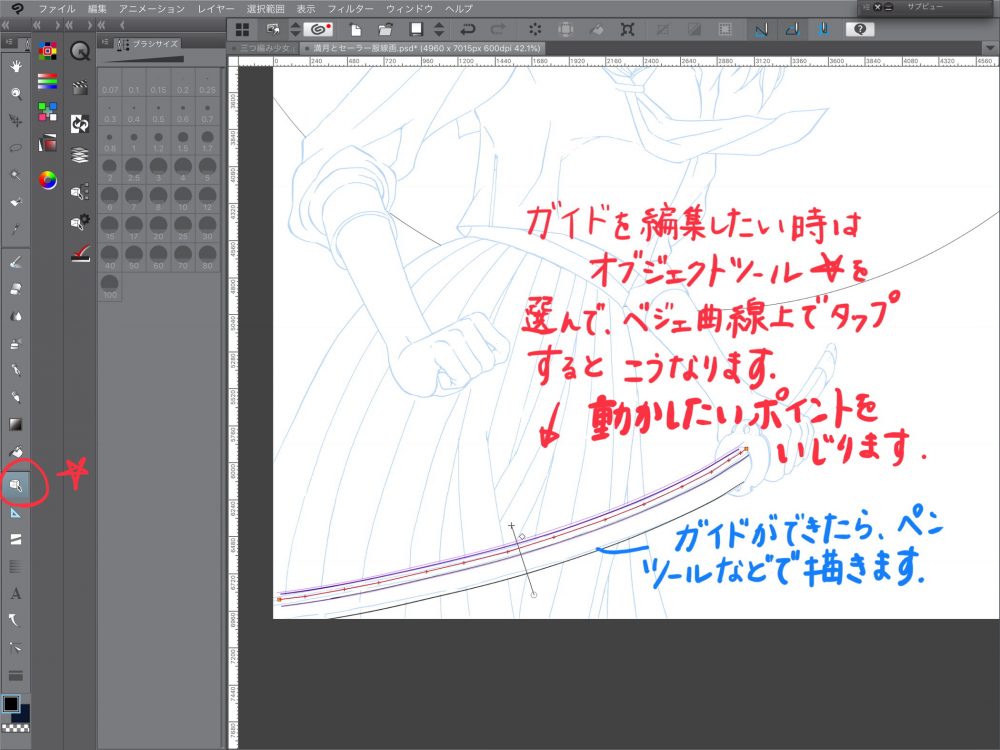Toggle Snap to Ruler
This screenshot has width=1000, height=750.
coord(761,29)
